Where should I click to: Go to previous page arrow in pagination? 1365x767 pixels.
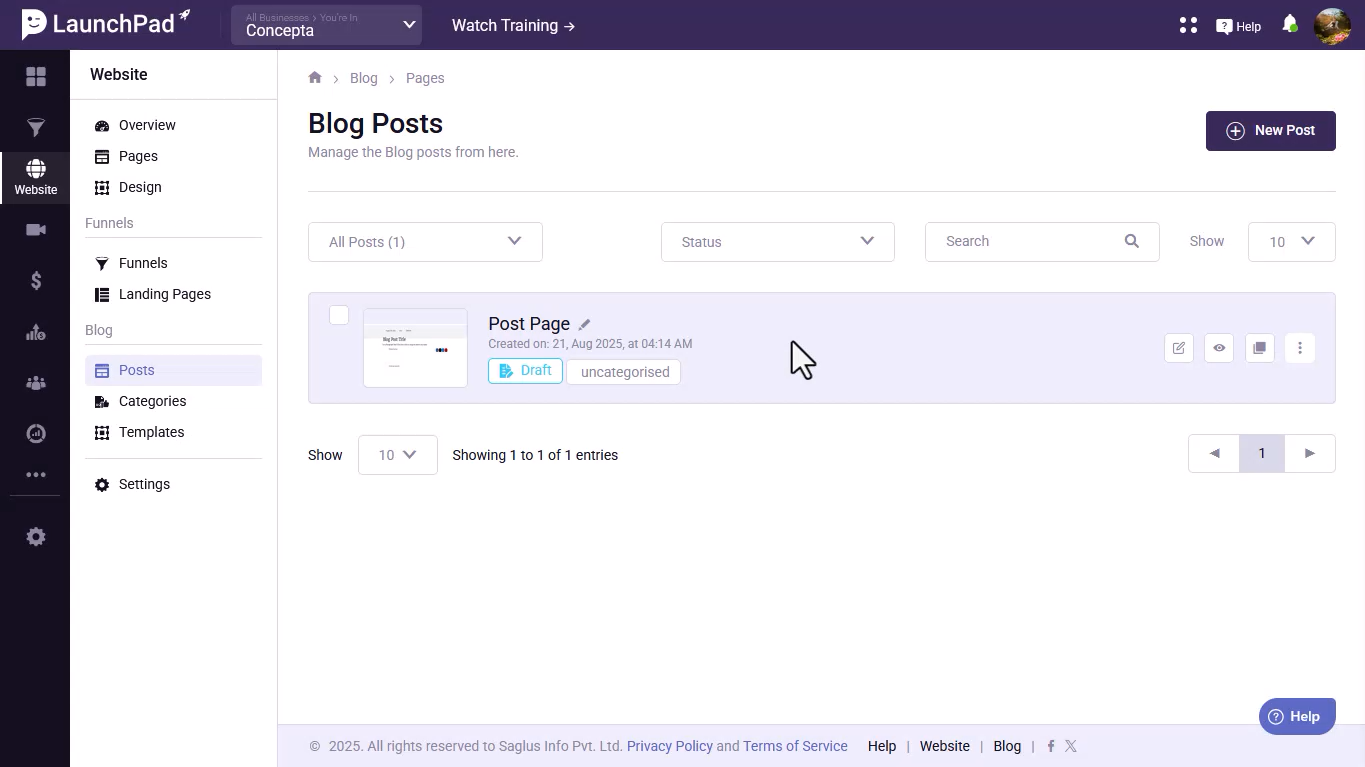pyautogui.click(x=1214, y=453)
